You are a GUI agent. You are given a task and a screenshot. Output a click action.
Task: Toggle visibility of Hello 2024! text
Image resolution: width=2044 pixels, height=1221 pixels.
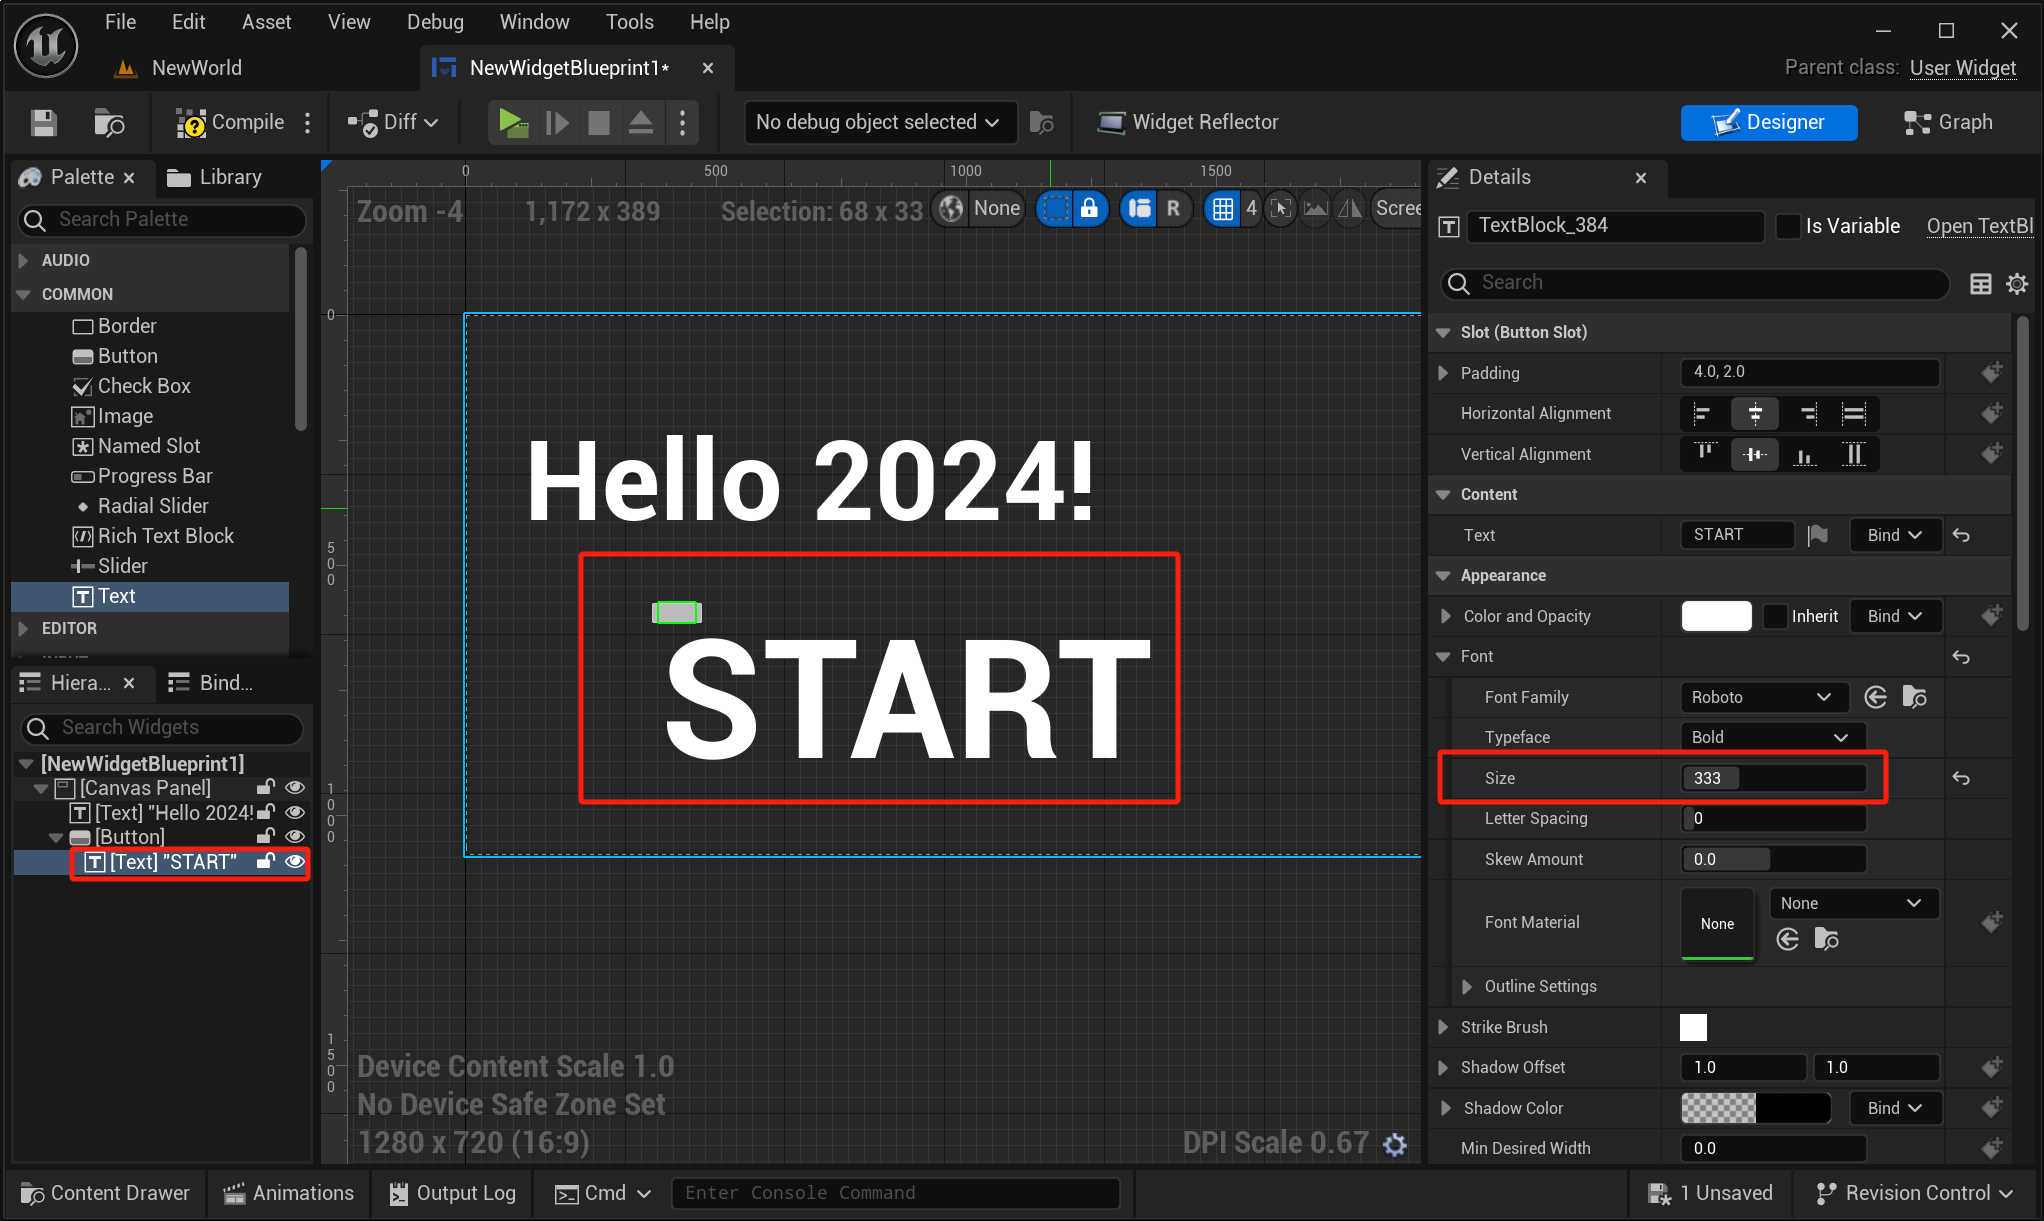click(x=295, y=812)
